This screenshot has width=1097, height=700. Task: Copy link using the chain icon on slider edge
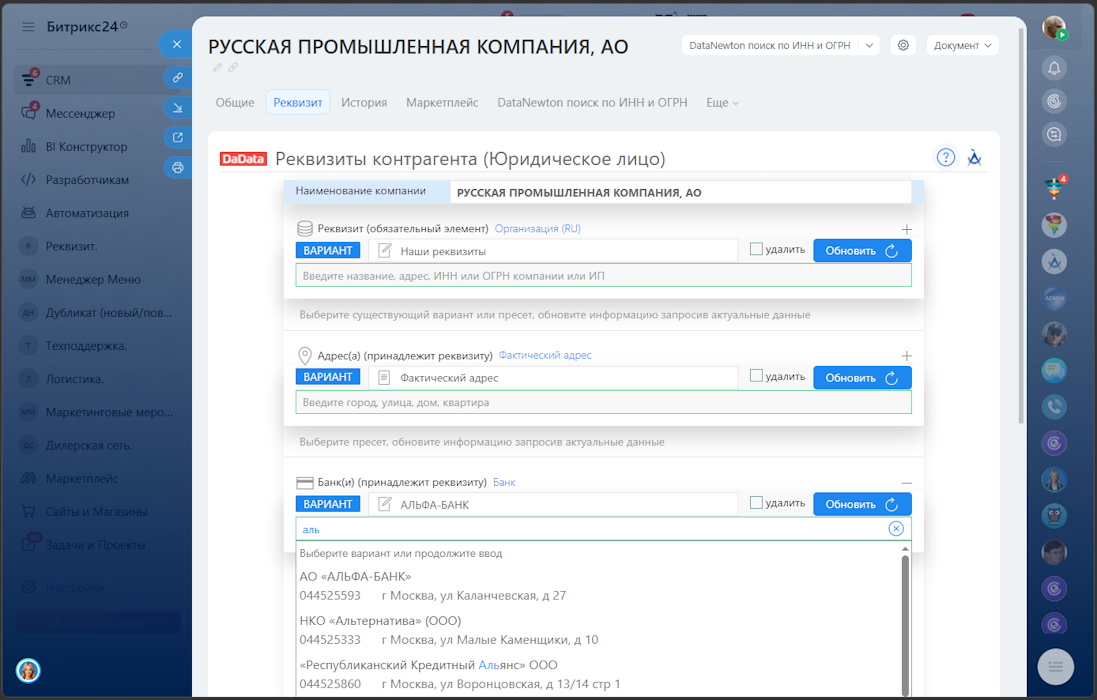coord(178,78)
